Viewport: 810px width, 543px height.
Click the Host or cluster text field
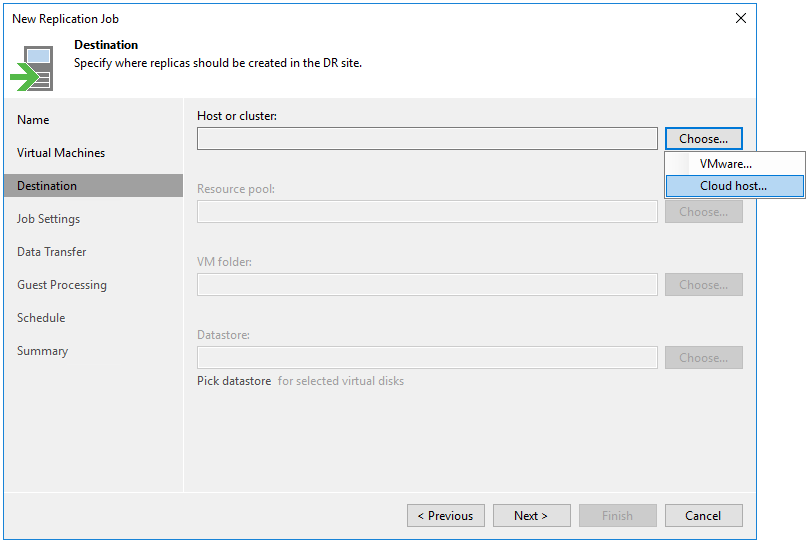click(427, 139)
